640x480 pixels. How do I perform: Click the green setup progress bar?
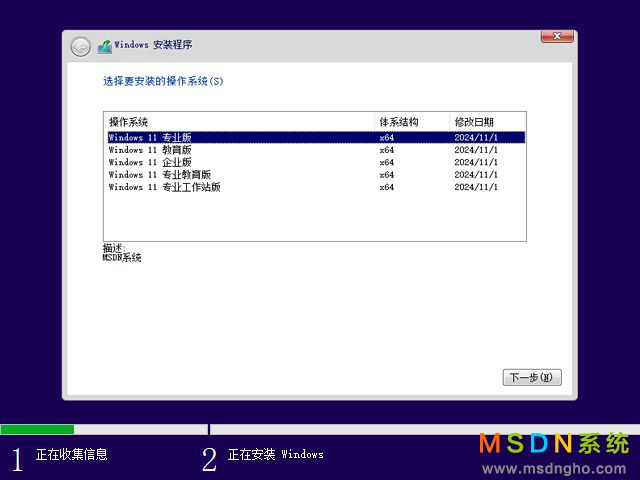37,429
